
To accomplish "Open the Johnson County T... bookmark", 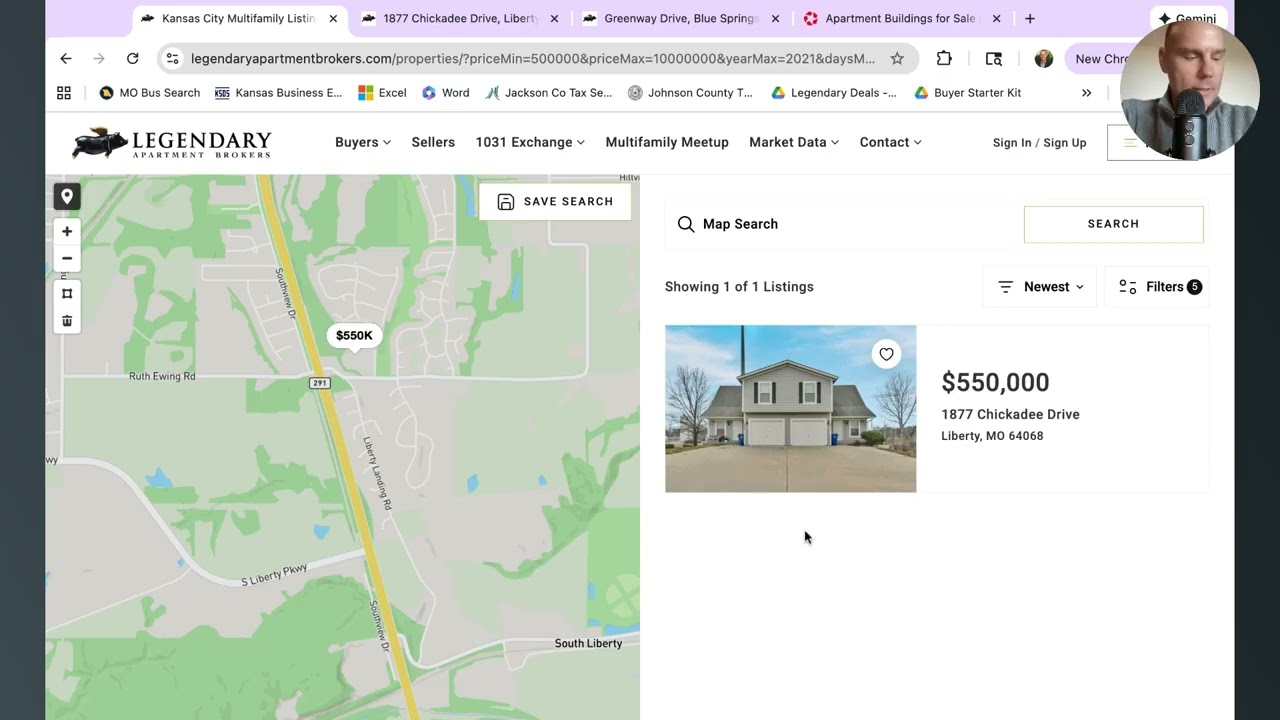I will pos(691,93).
